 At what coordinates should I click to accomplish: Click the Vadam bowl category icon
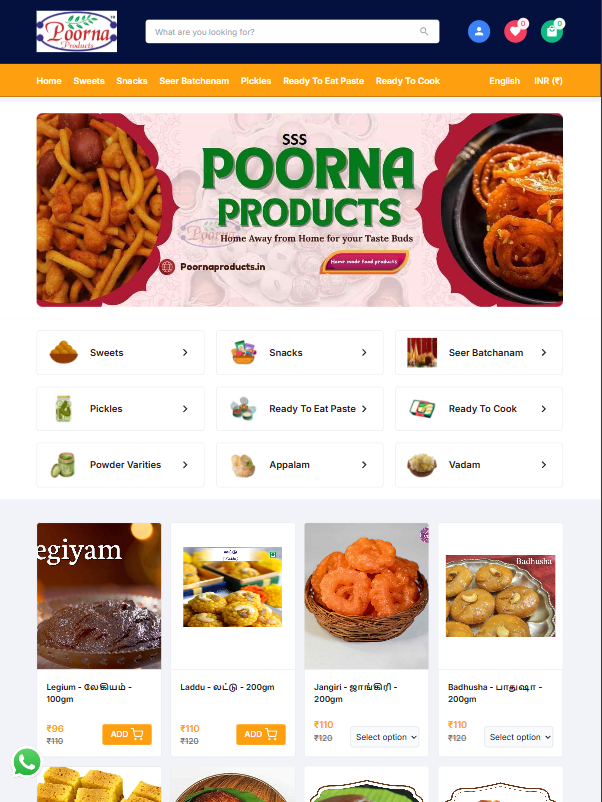click(x=422, y=464)
